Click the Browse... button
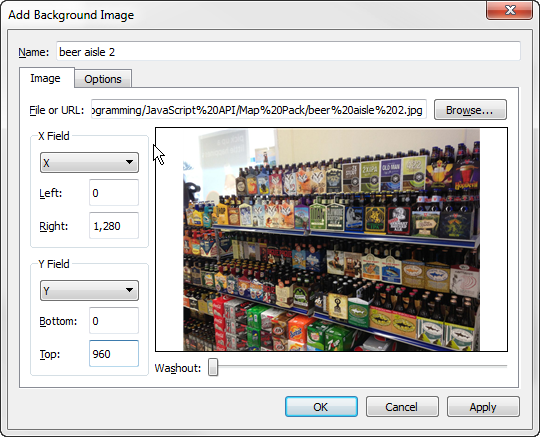This screenshot has width=540, height=437. (470, 110)
